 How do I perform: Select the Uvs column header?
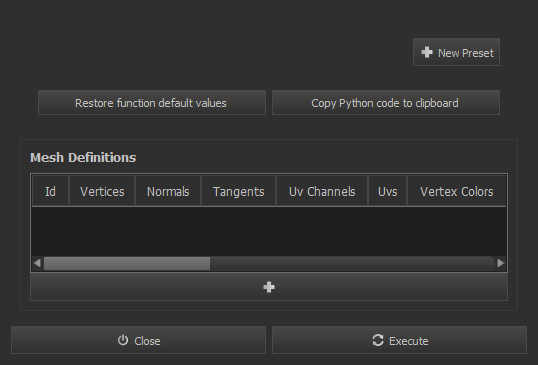387,191
